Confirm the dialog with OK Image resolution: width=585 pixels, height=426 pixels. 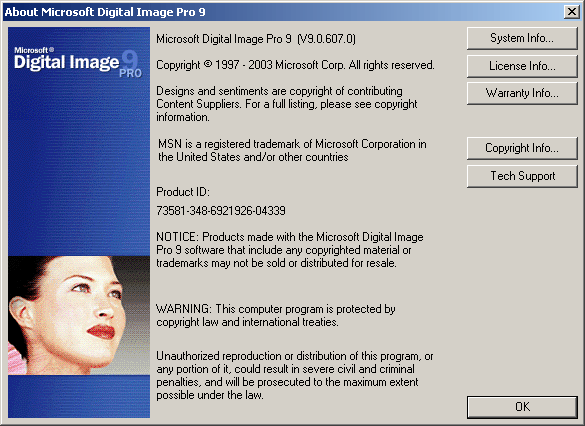coord(522,407)
